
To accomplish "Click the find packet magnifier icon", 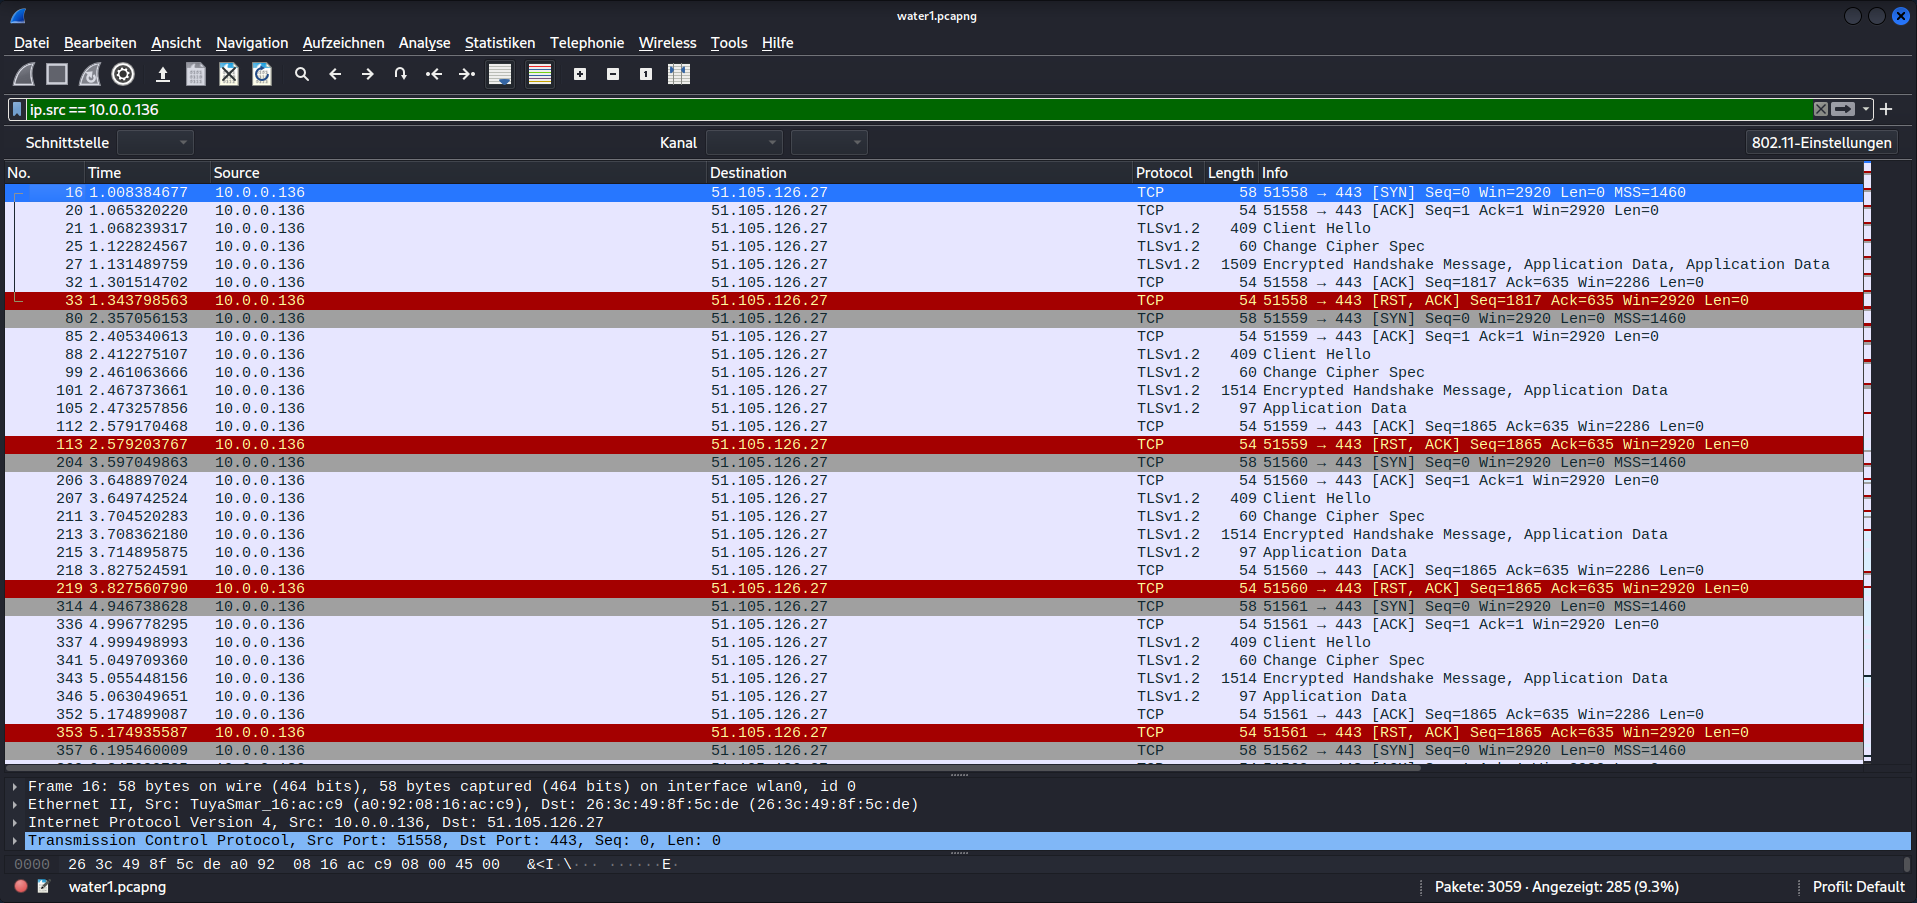I will coord(301,74).
